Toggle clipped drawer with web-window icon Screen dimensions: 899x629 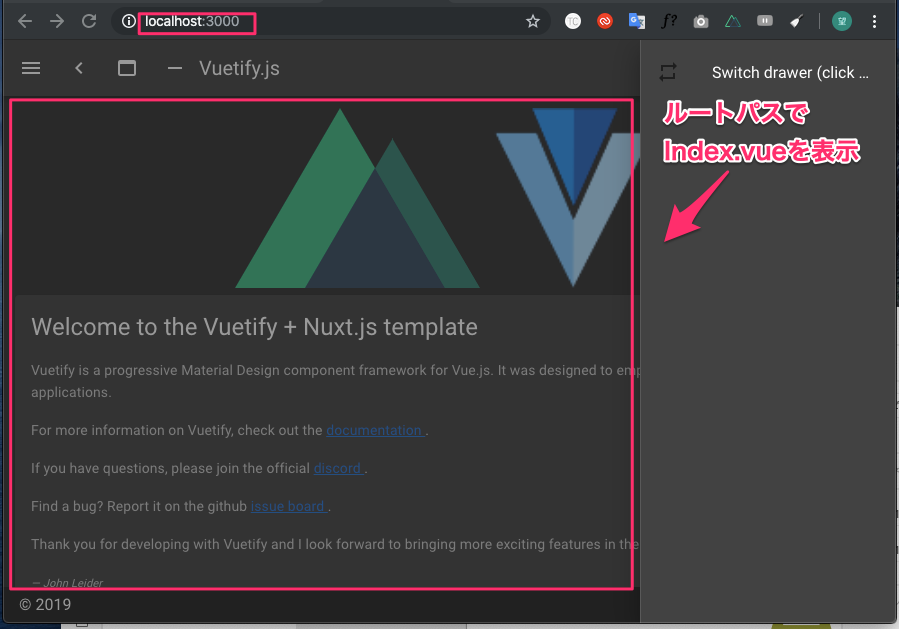coord(127,68)
